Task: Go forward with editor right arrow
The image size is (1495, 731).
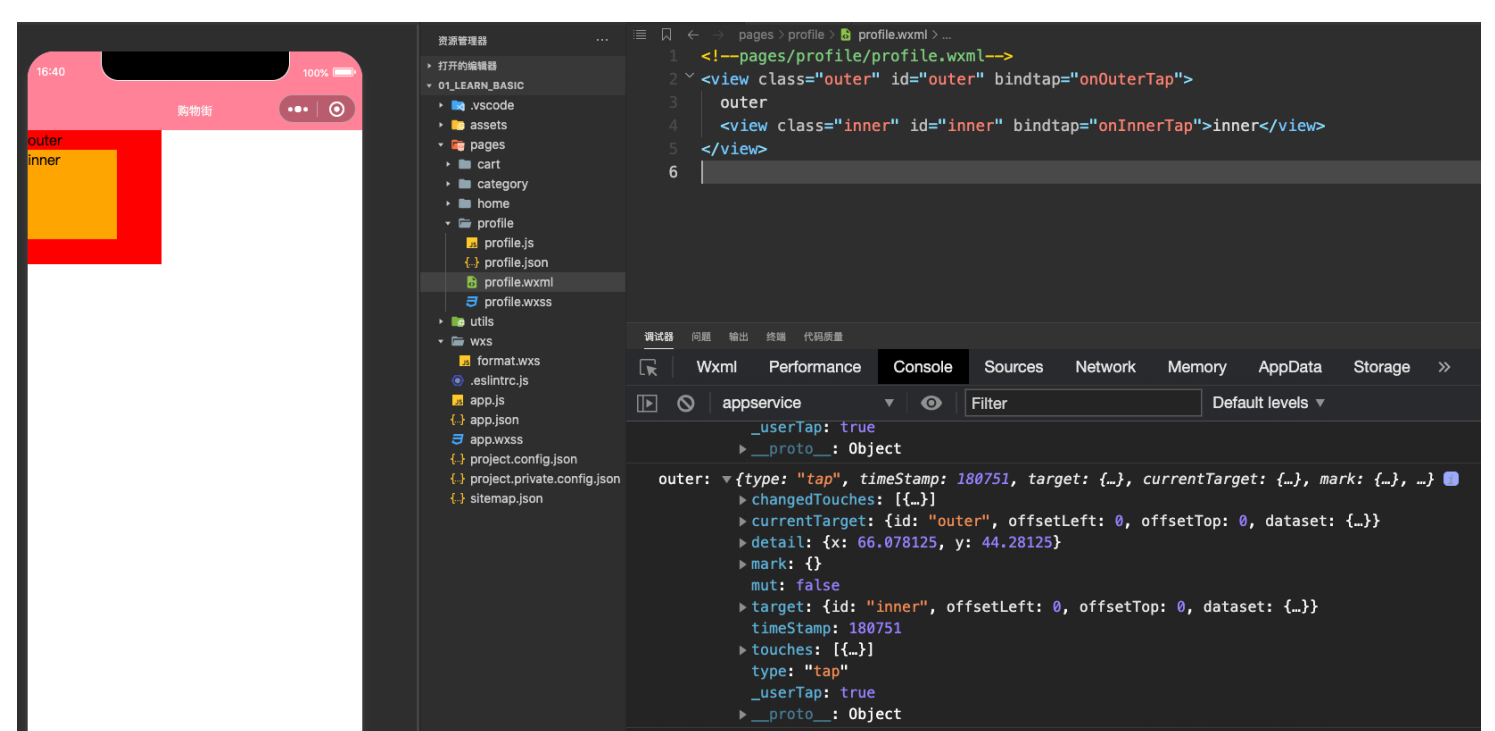Action: click(718, 35)
